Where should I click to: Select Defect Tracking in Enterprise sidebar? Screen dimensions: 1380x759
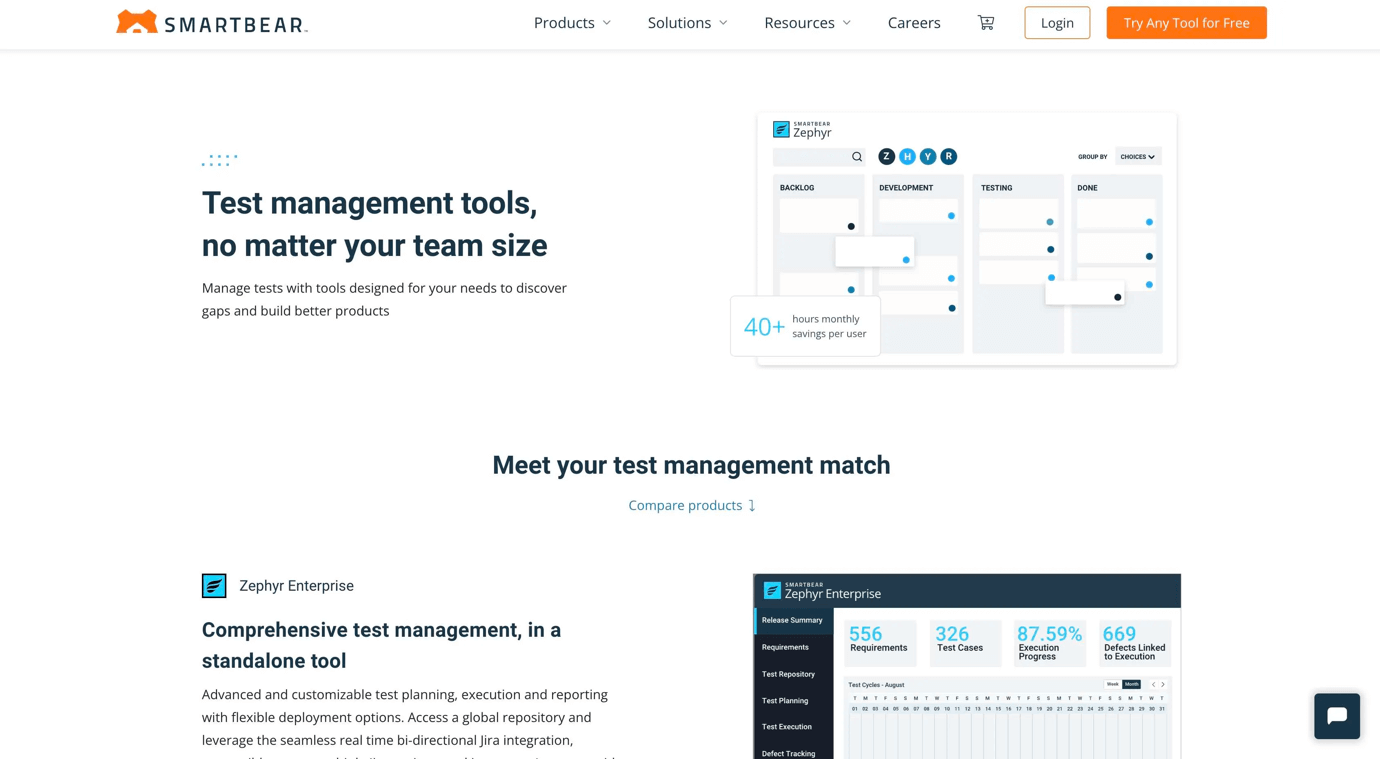pyautogui.click(x=789, y=753)
